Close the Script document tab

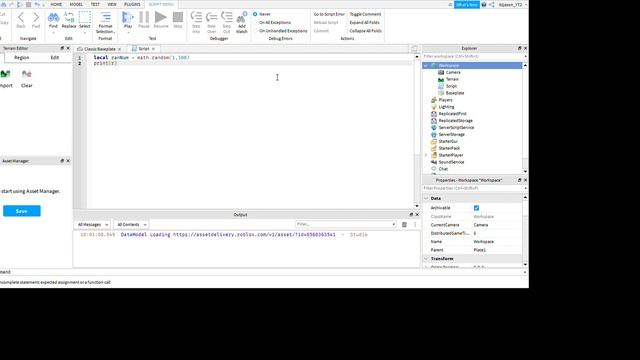153,49
